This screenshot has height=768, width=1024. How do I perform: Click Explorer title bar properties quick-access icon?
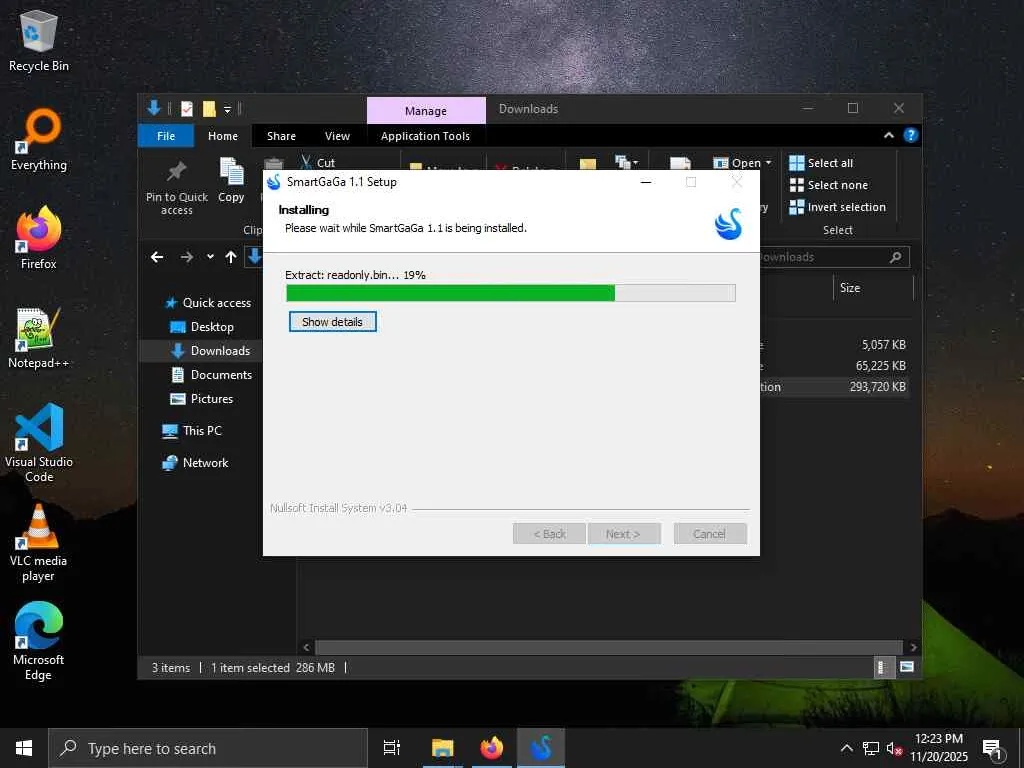tap(187, 109)
